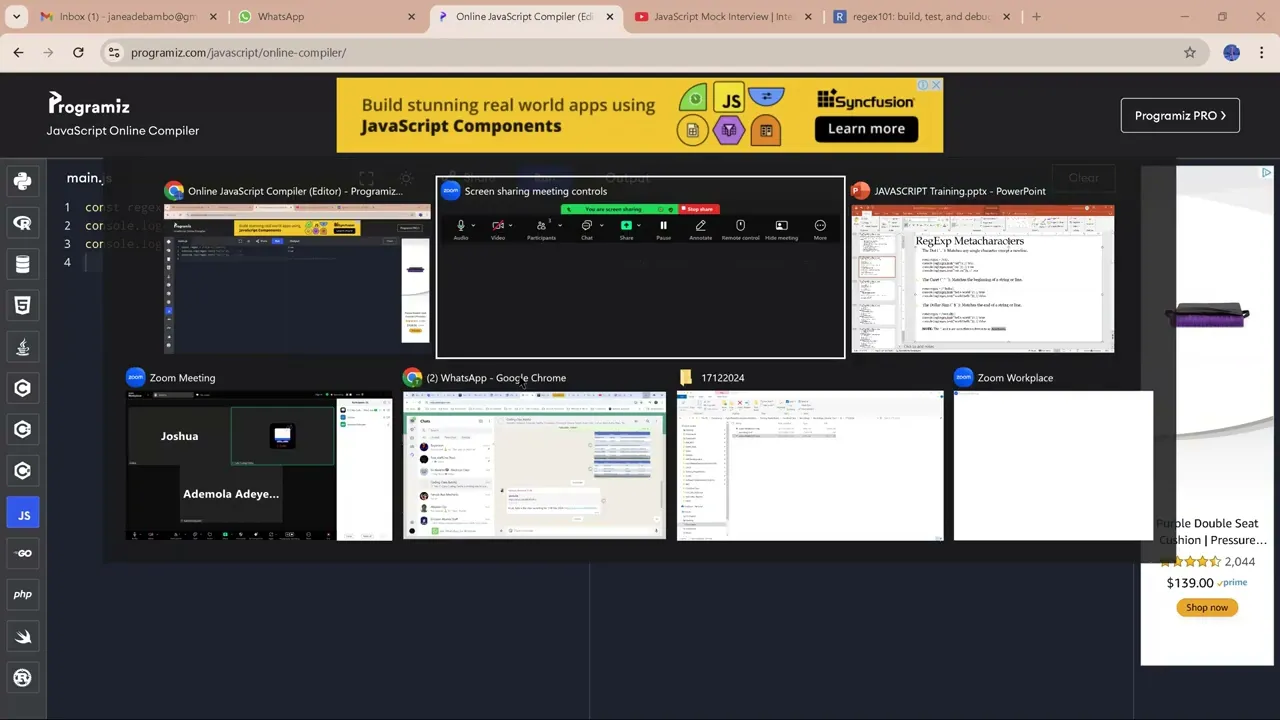Open the Java compiler sidebar icon

click(23, 347)
